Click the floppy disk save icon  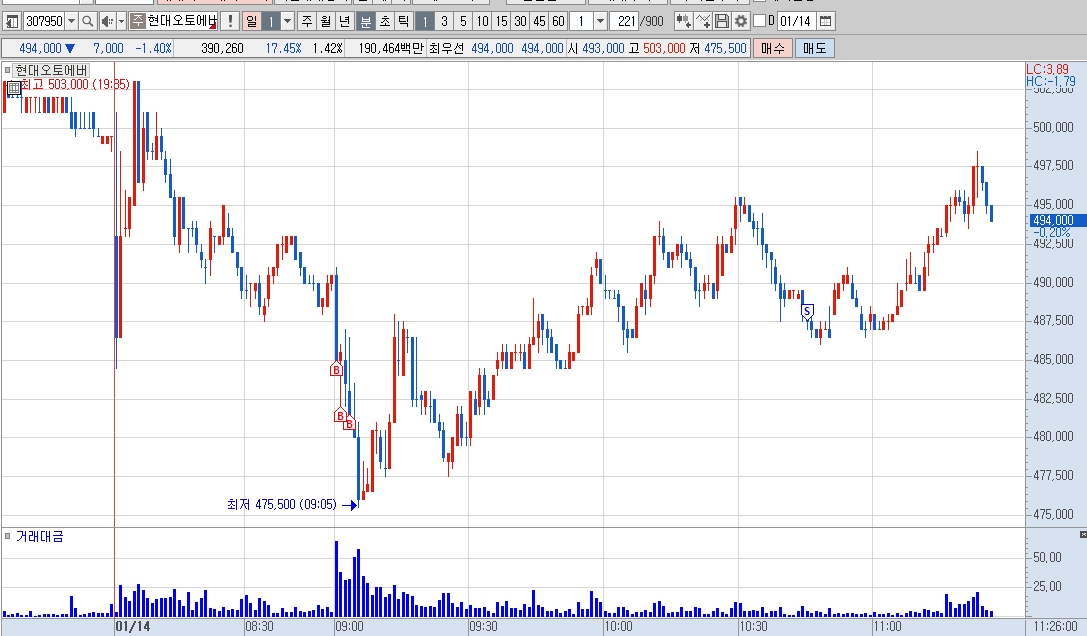point(722,22)
